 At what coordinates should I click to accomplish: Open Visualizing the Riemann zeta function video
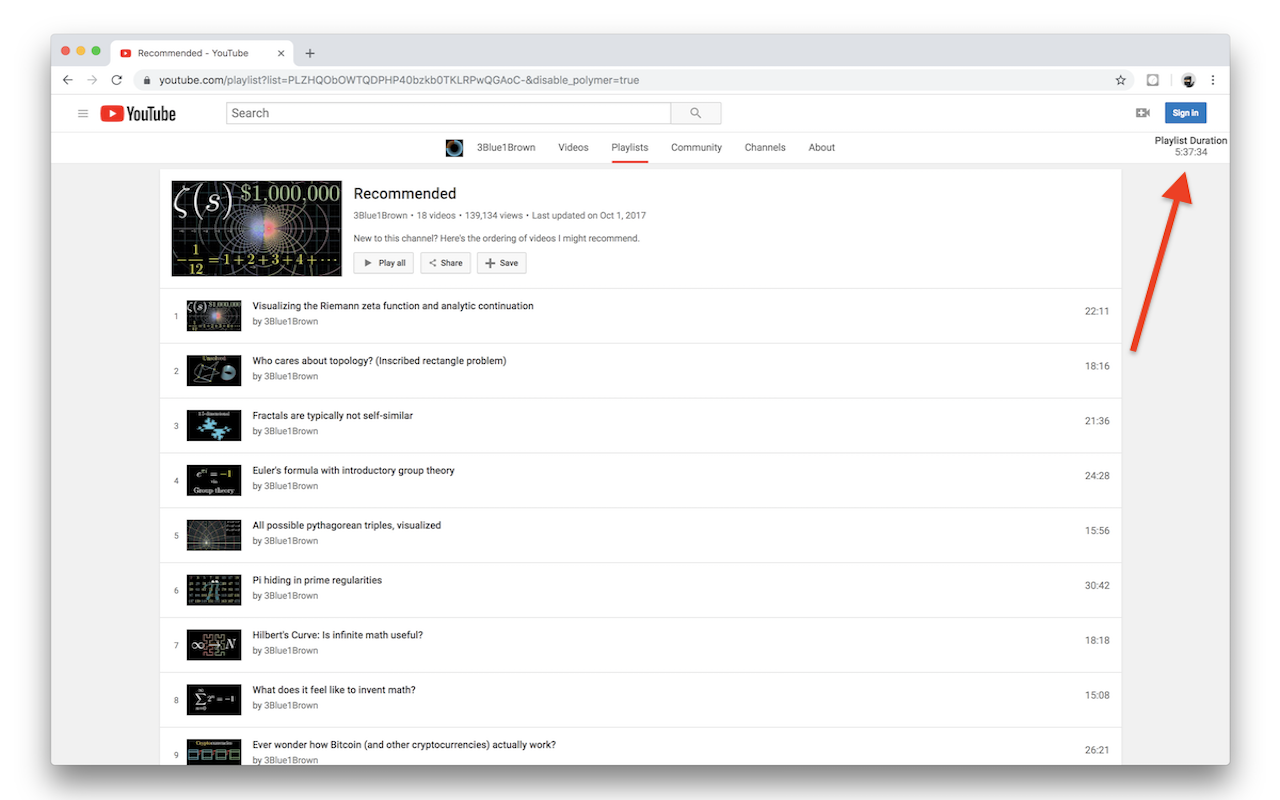click(x=393, y=306)
